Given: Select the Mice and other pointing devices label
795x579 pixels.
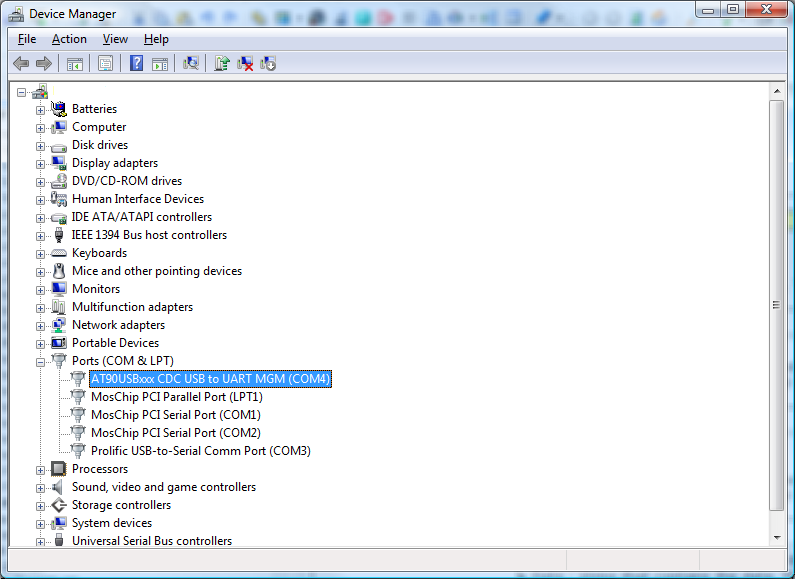Looking at the screenshot, I should tap(157, 271).
